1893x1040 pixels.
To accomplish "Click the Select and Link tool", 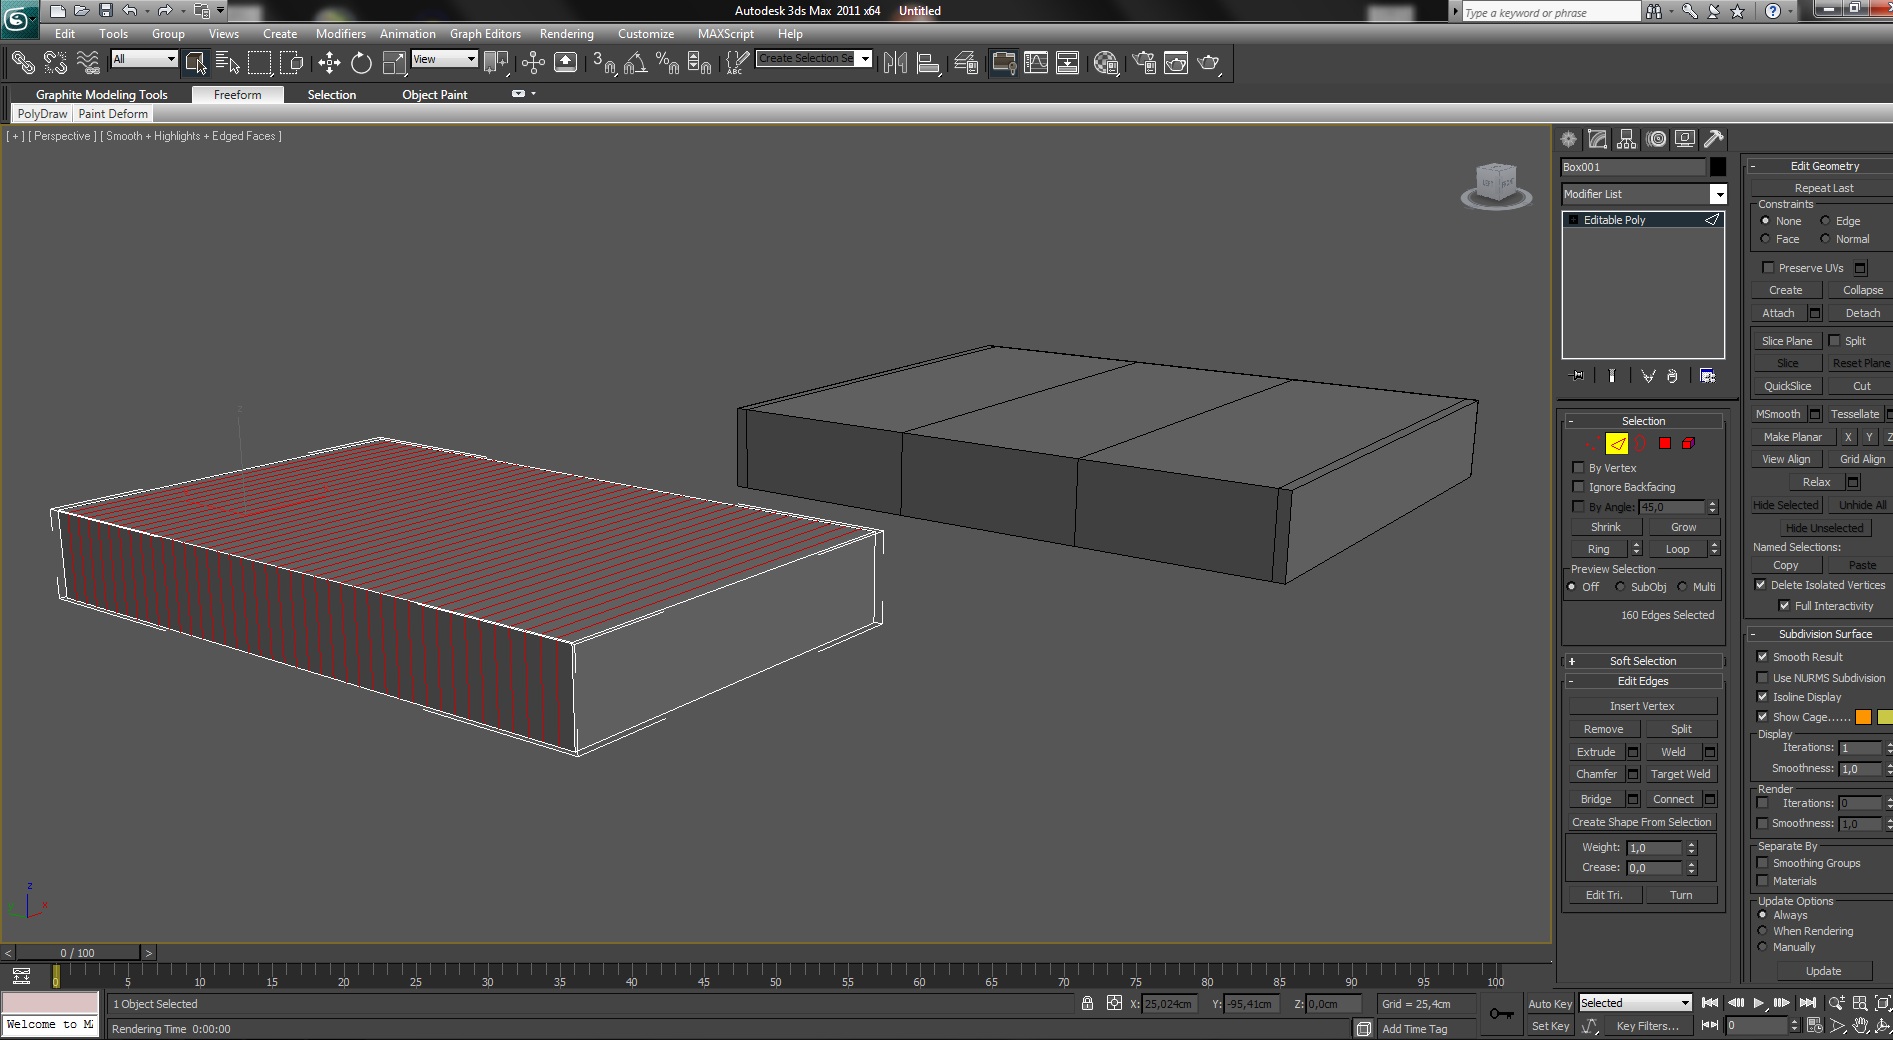I will point(22,63).
